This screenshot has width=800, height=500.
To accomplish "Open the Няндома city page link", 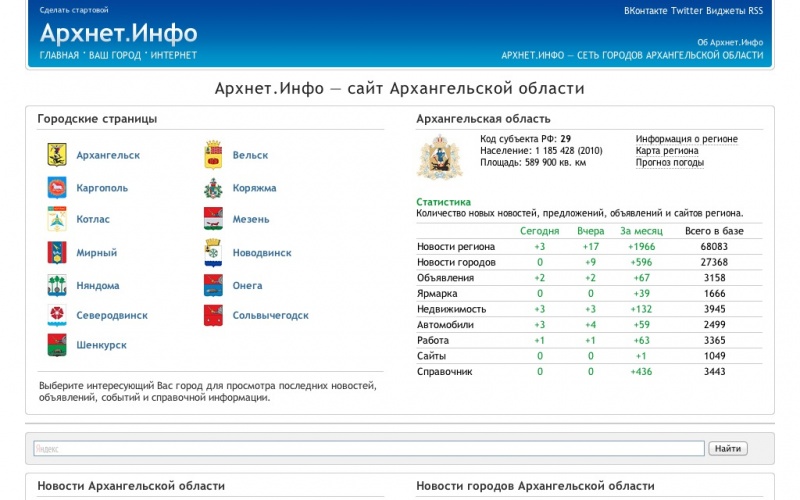I will point(97,285).
